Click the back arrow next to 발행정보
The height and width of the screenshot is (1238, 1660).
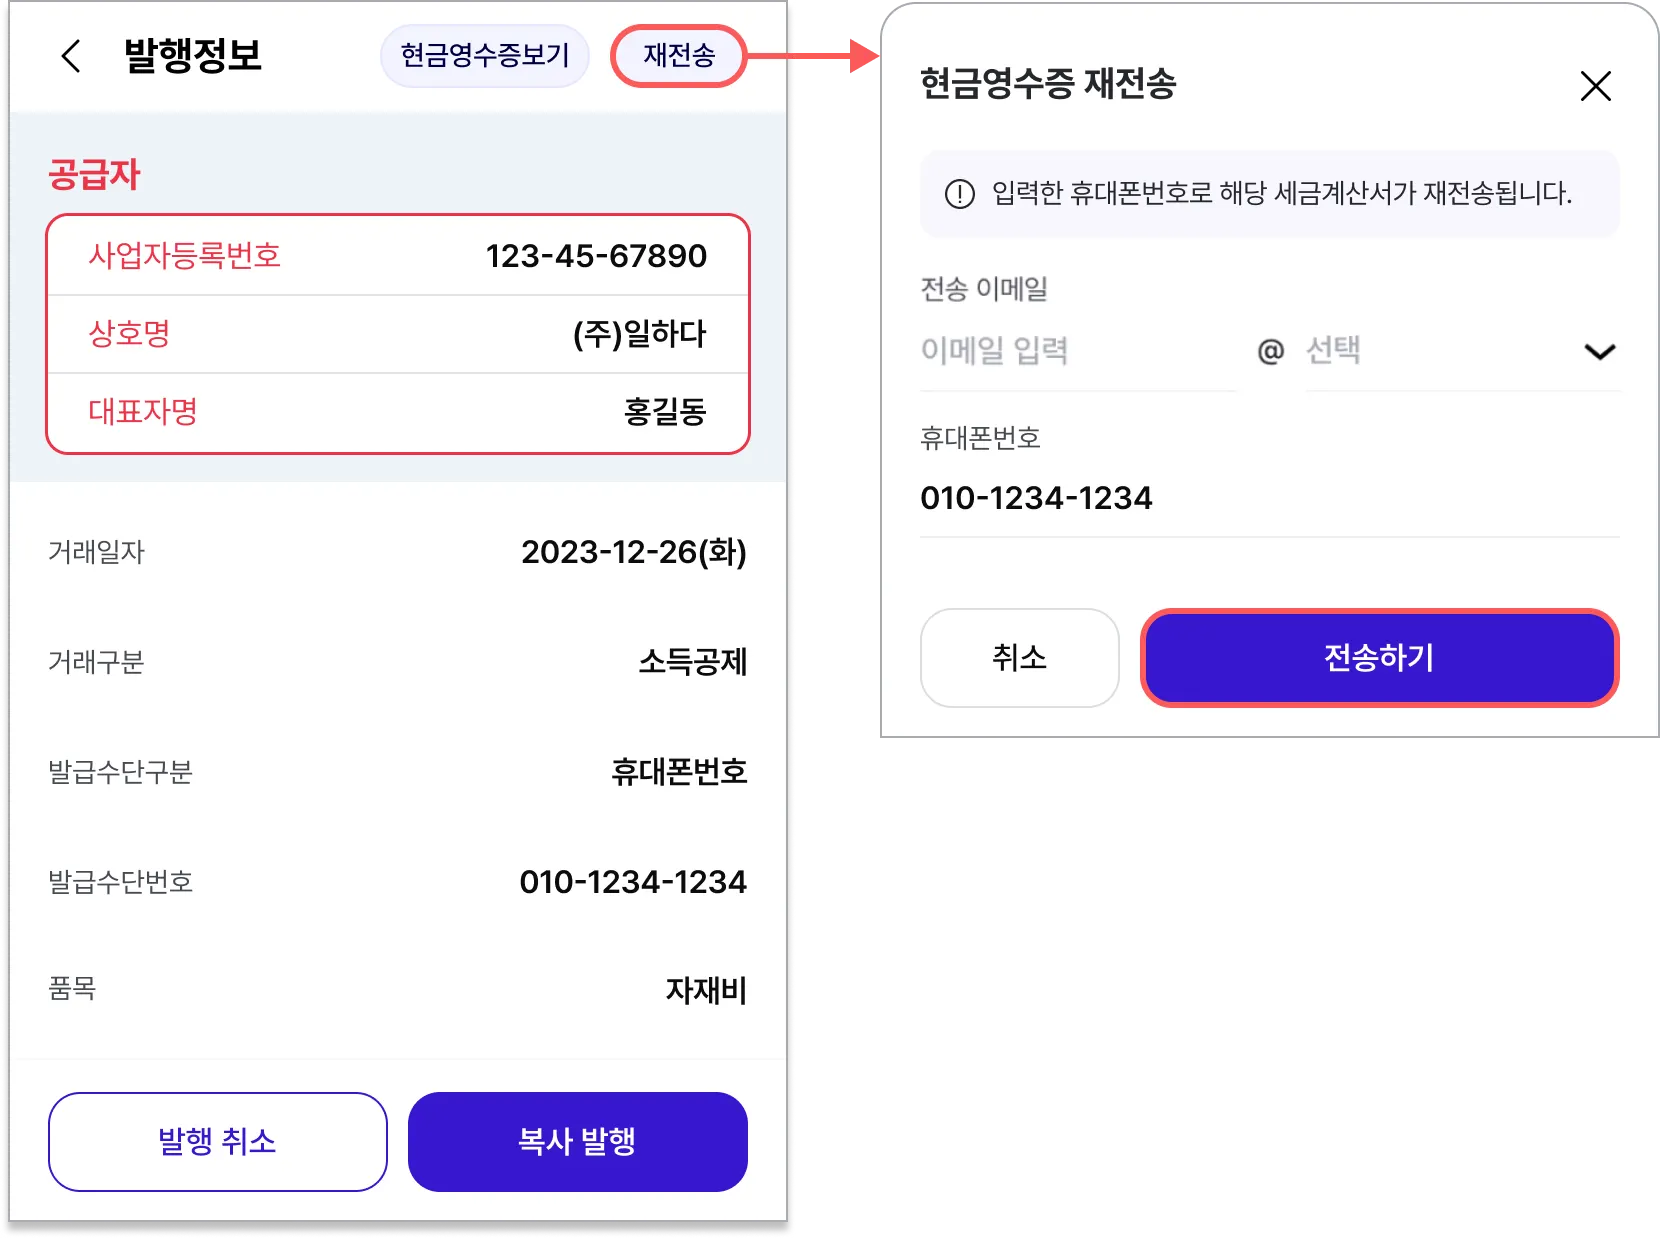click(70, 56)
